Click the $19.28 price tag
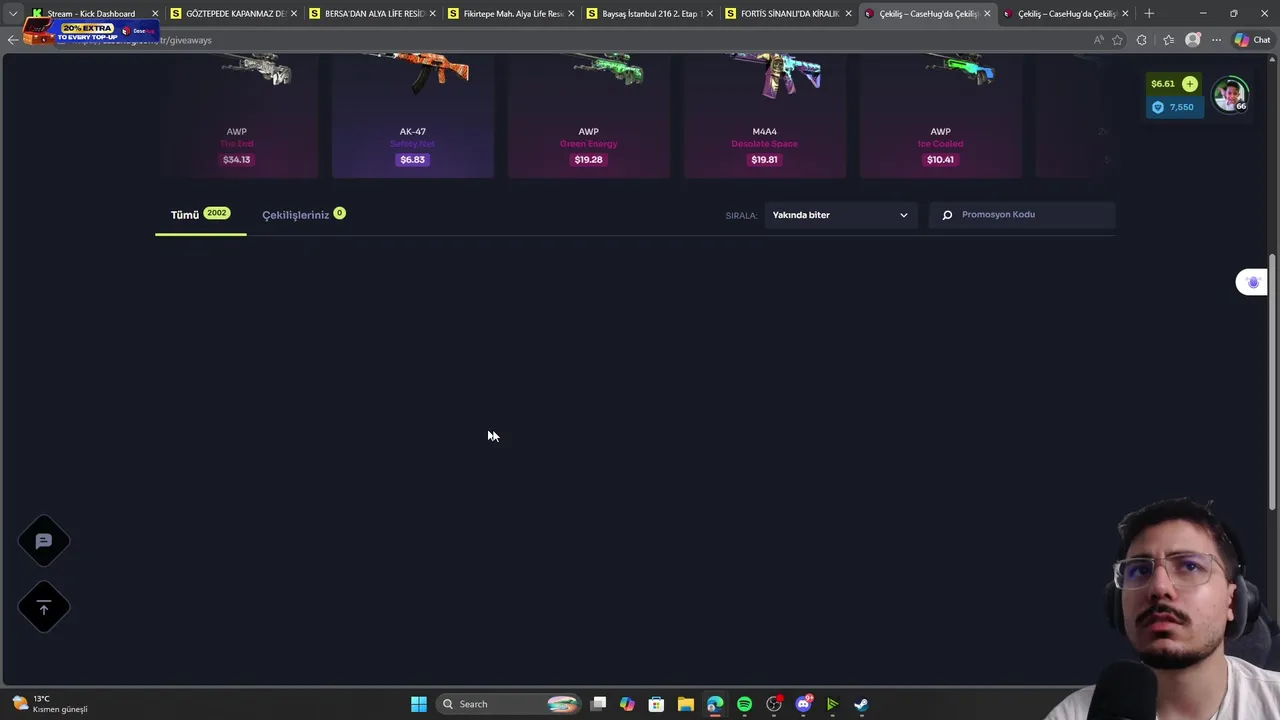1280x720 pixels. point(589,160)
